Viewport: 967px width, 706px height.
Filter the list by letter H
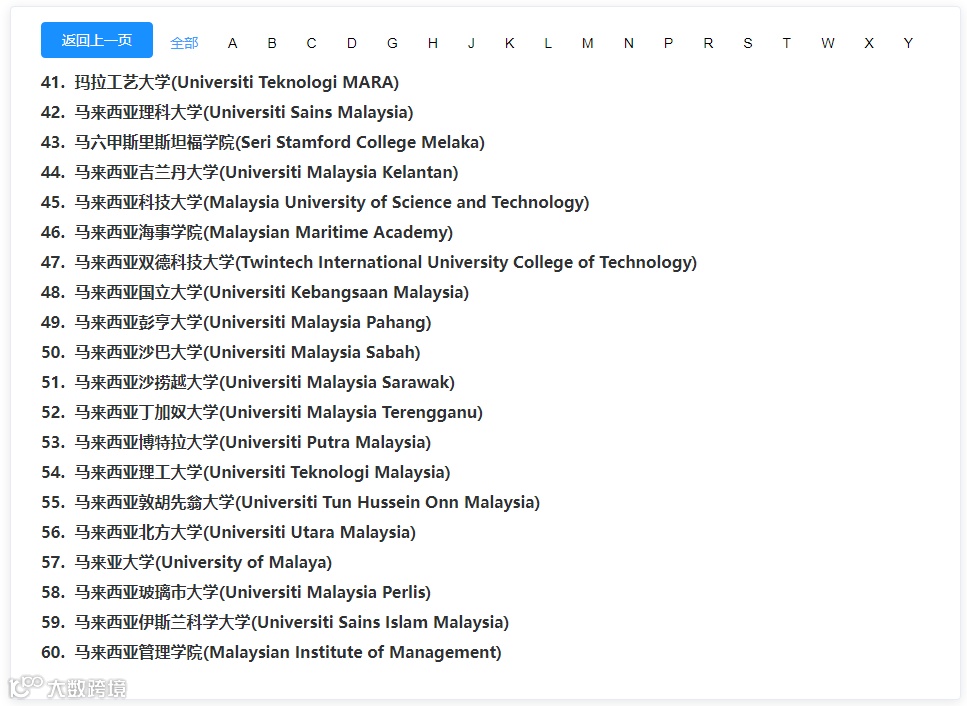433,43
